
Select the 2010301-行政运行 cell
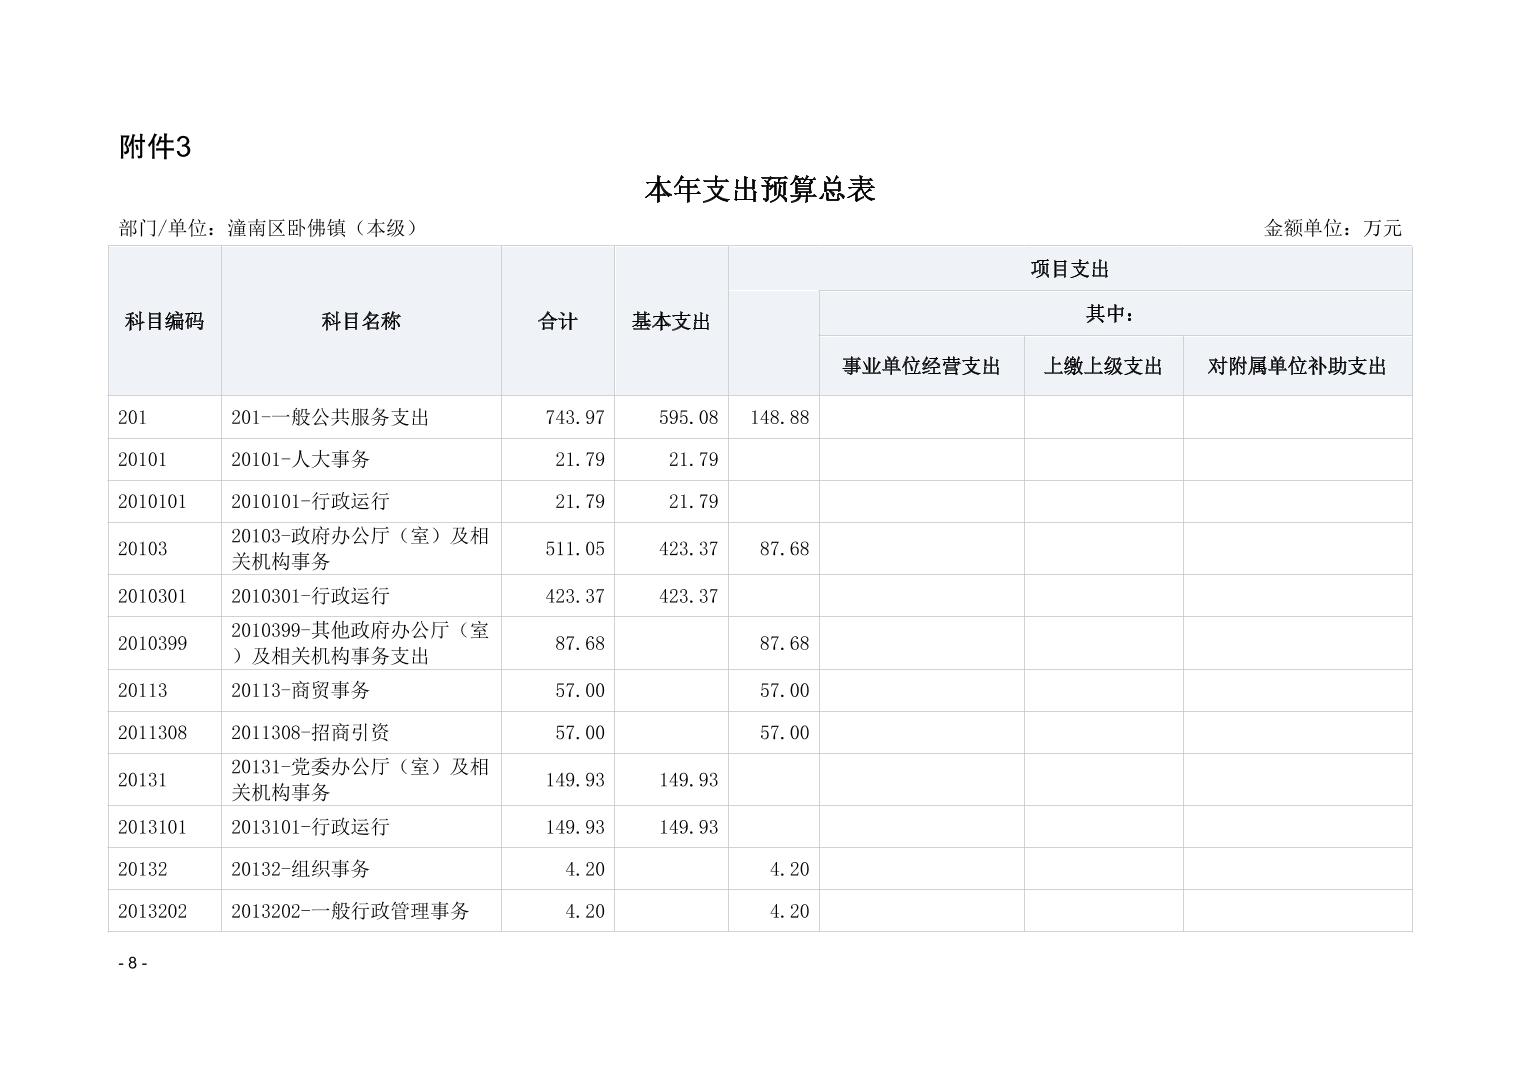(x=361, y=595)
